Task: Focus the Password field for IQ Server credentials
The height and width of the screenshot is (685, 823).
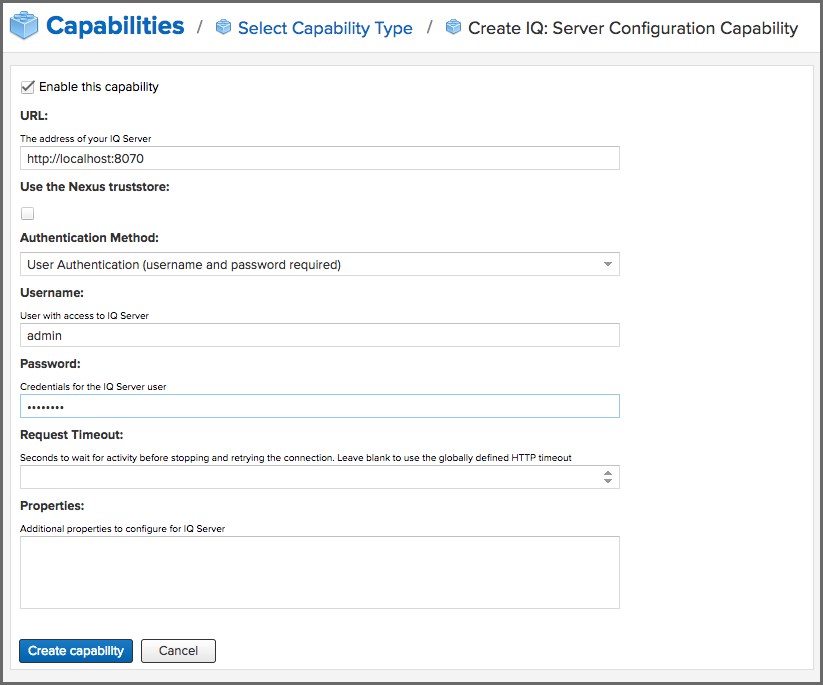Action: [320, 406]
